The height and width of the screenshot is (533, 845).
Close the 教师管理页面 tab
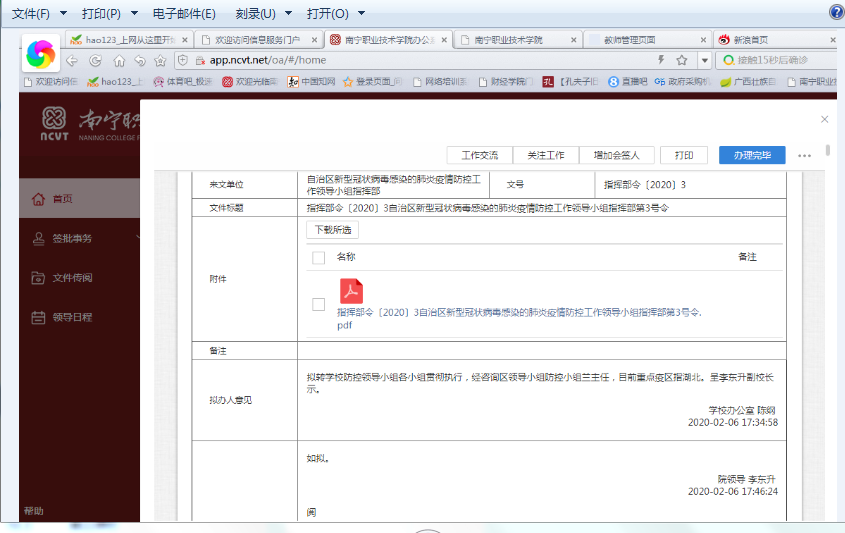pos(703,40)
